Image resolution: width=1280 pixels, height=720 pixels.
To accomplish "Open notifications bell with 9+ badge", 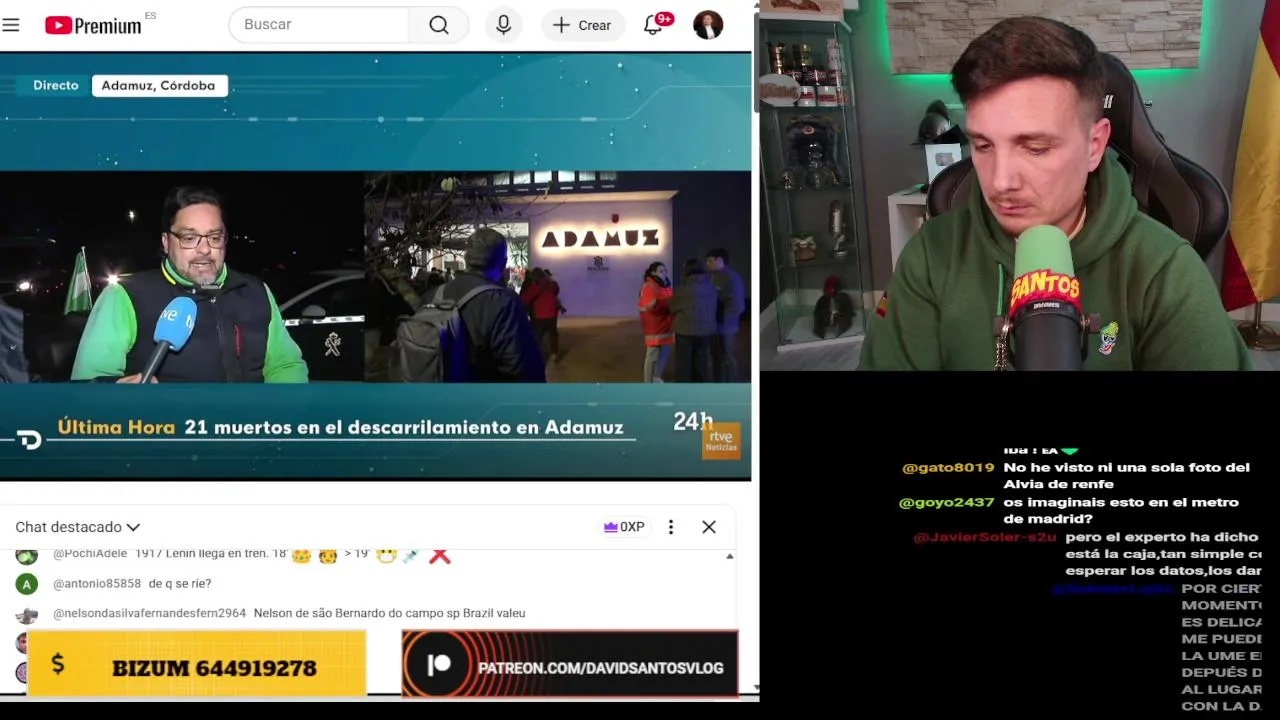I will coord(655,24).
